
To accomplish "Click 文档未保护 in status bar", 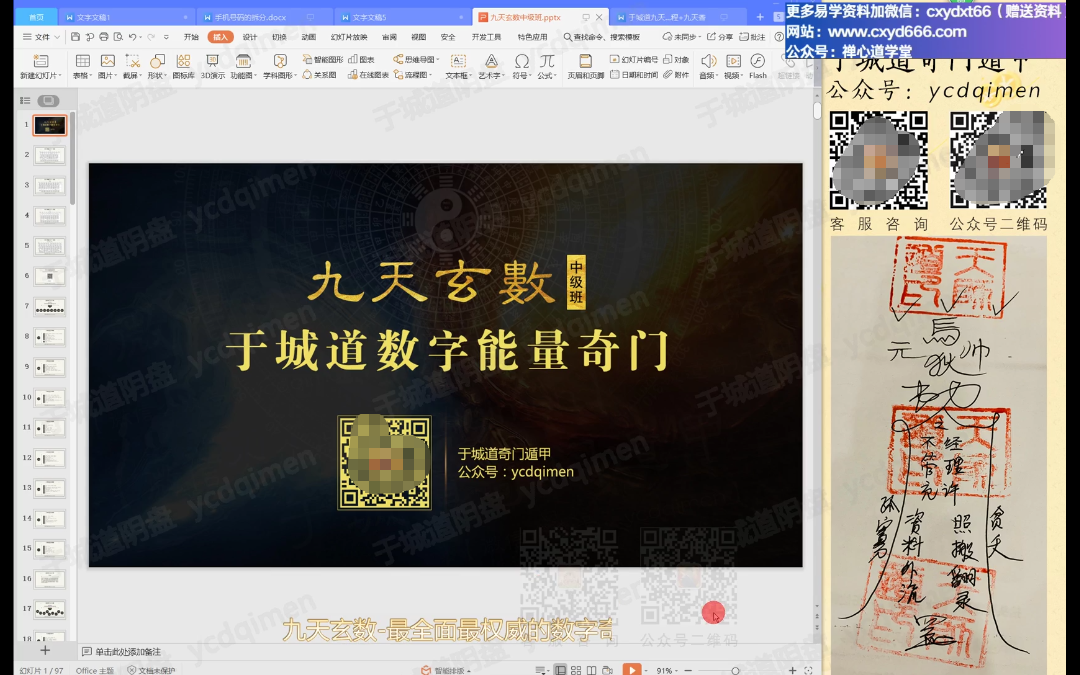I will tap(152, 670).
